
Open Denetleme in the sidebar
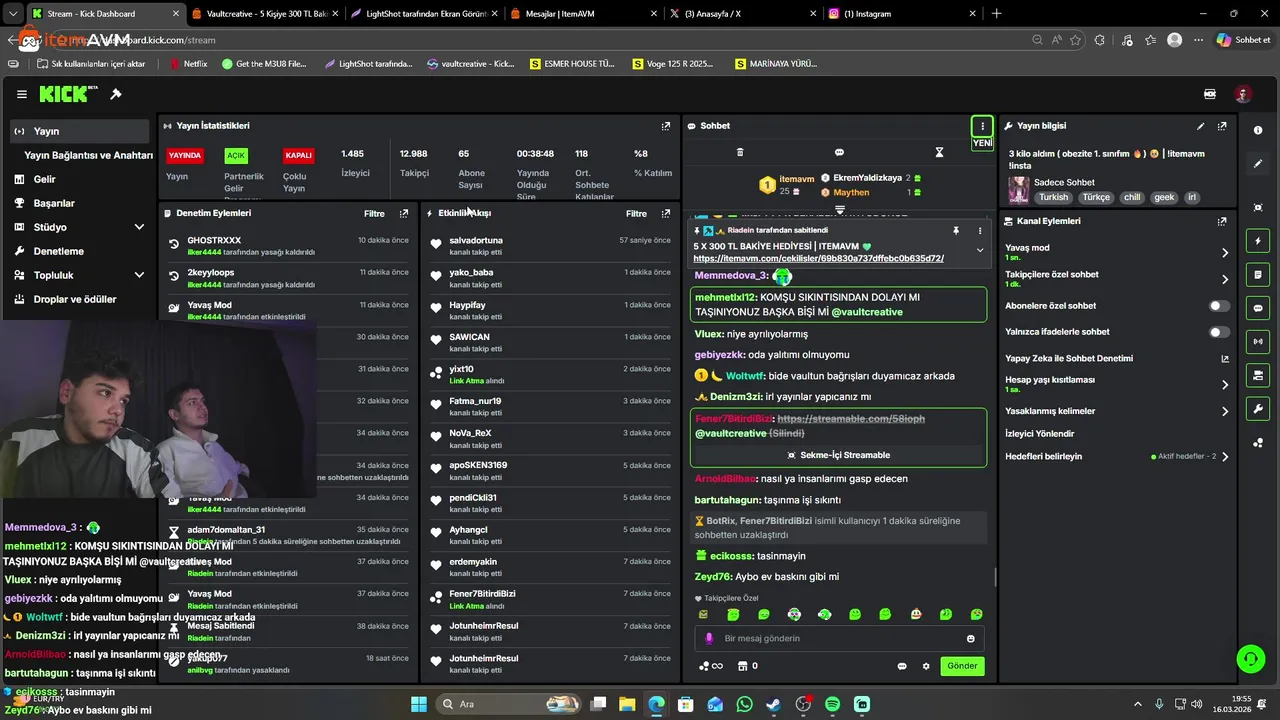pos(80,251)
